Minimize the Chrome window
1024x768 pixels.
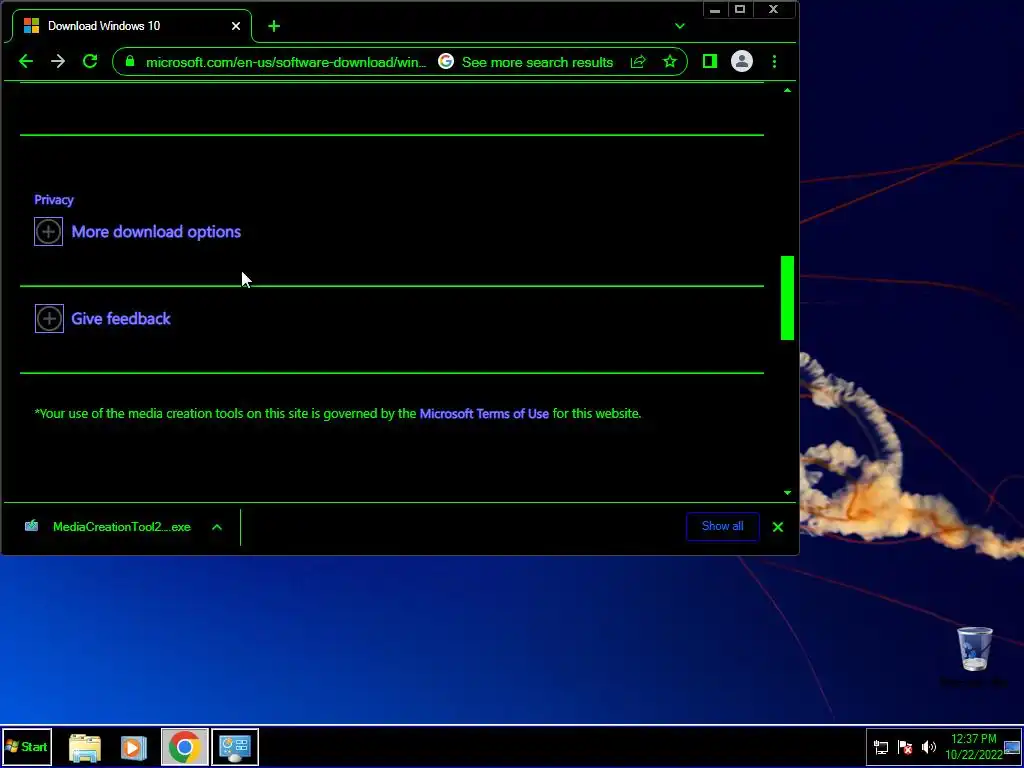click(x=715, y=10)
